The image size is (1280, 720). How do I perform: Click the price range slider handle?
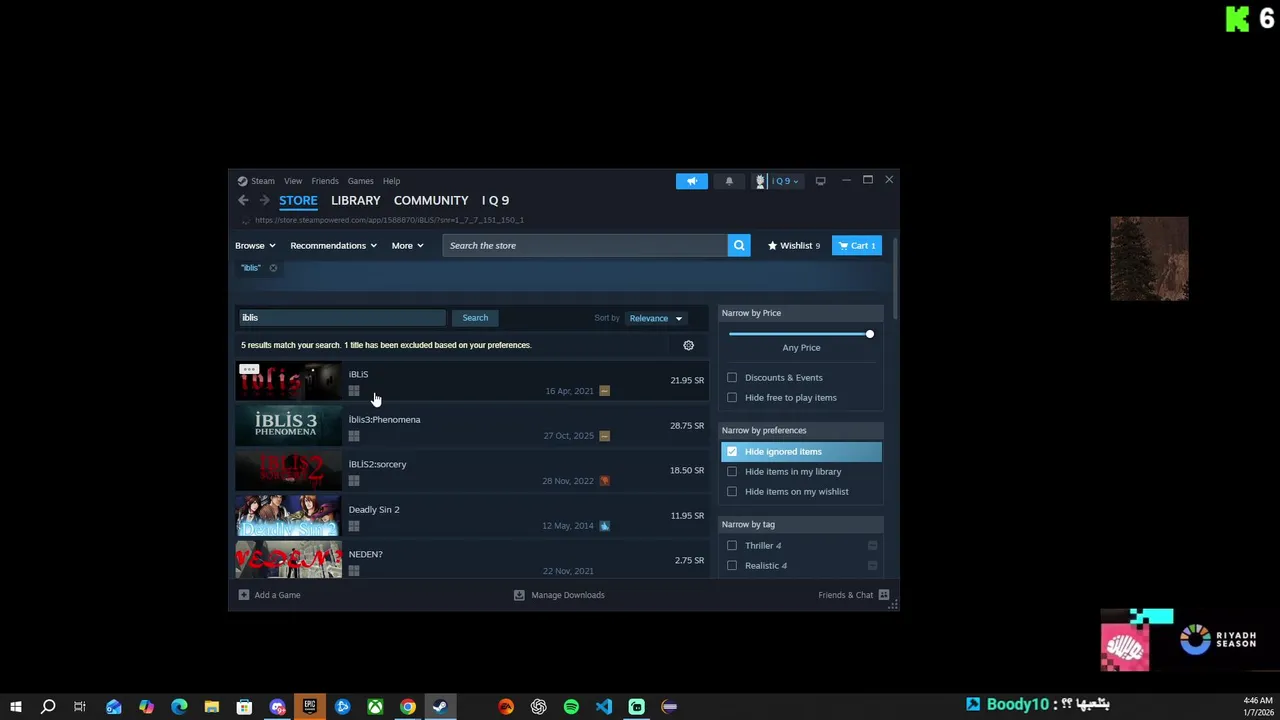[869, 334]
